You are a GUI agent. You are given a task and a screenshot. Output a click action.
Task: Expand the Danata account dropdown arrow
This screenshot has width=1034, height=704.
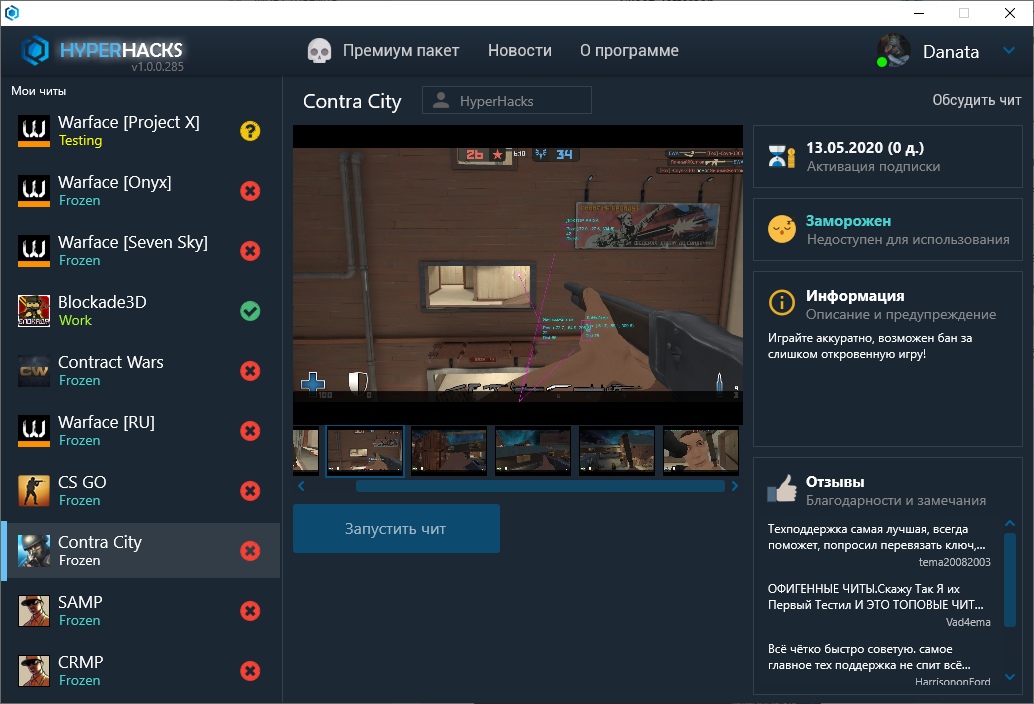[x=1009, y=50]
